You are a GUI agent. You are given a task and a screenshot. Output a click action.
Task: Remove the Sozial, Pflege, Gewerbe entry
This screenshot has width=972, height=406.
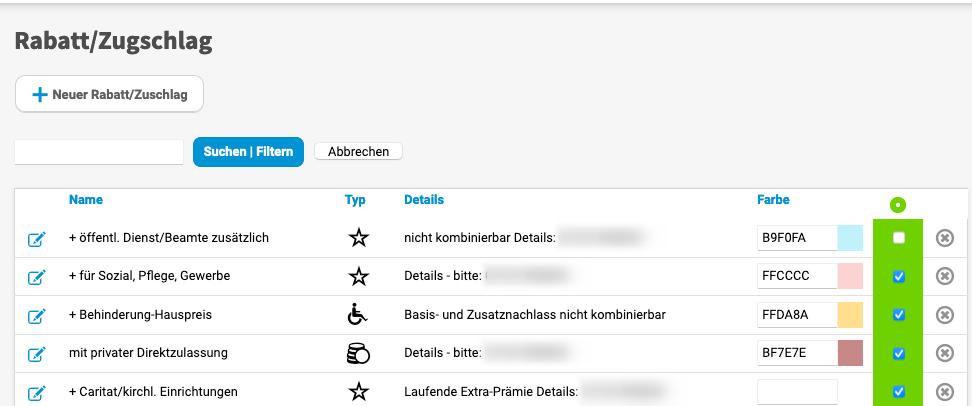pyautogui.click(x=944, y=276)
